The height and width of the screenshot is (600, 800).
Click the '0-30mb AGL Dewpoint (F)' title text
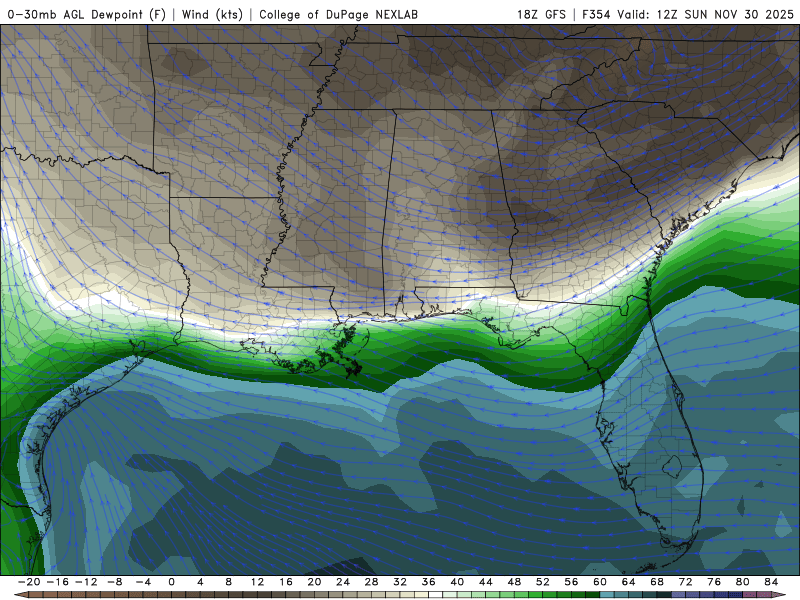click(86, 14)
